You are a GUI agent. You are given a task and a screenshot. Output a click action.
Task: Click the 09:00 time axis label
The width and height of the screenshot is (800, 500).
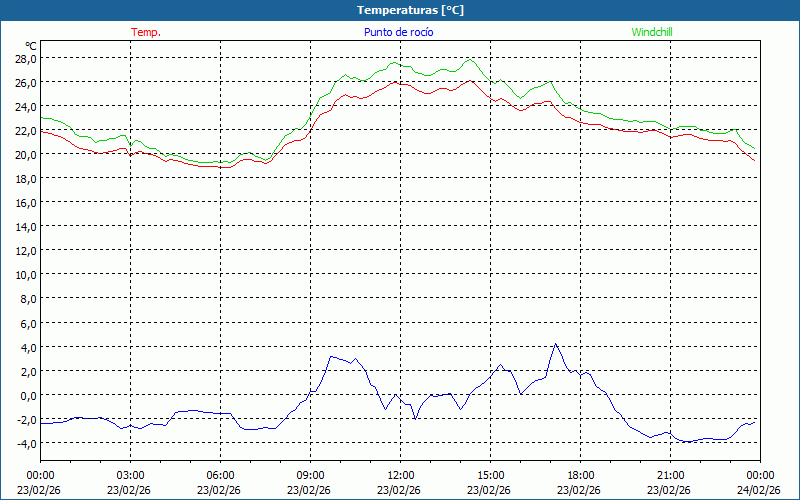(x=310, y=475)
